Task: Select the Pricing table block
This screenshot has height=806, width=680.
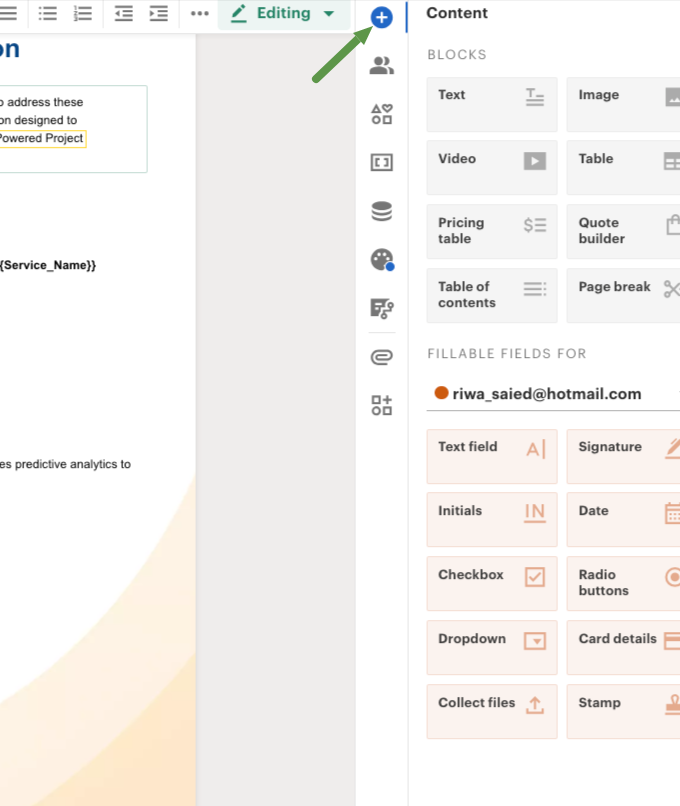Action: pyautogui.click(x=492, y=231)
